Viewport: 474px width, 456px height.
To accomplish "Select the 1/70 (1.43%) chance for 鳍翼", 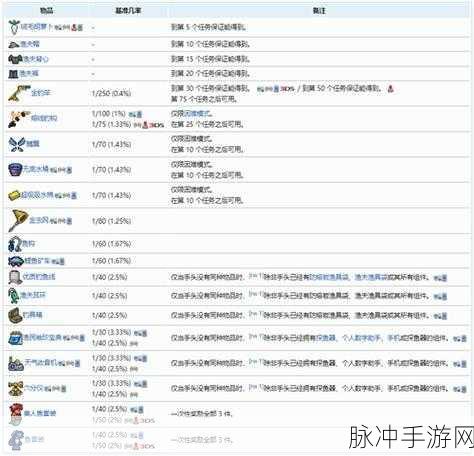I will 111,145.
